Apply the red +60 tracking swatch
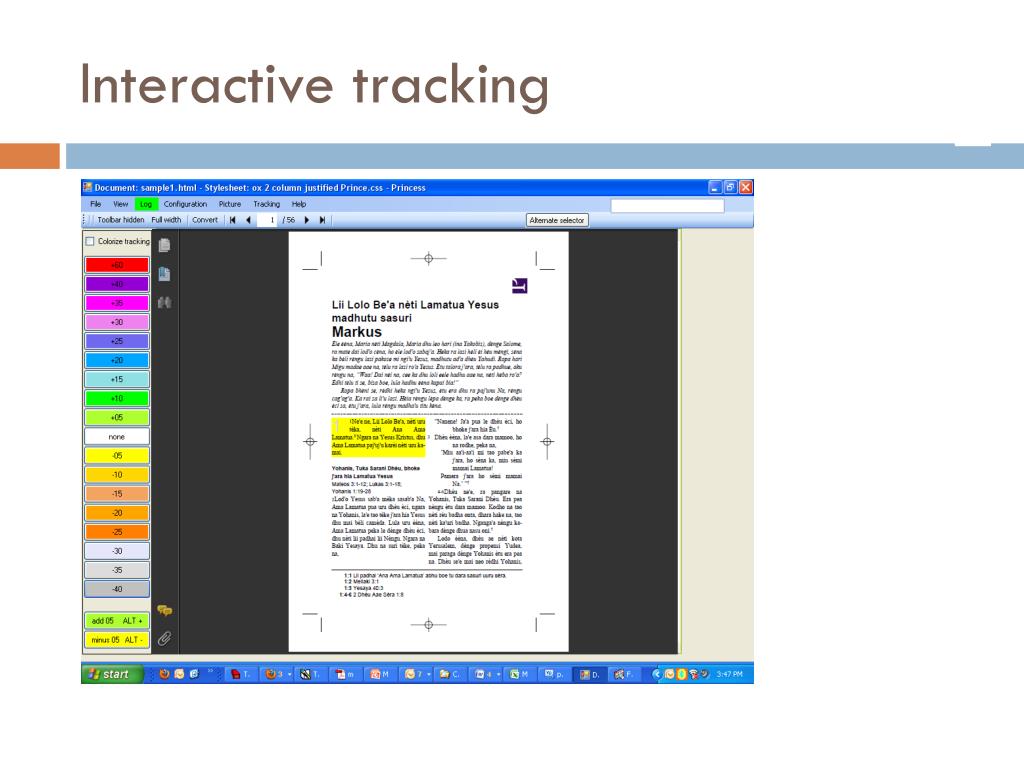The height and width of the screenshot is (768, 1024). tap(117, 265)
